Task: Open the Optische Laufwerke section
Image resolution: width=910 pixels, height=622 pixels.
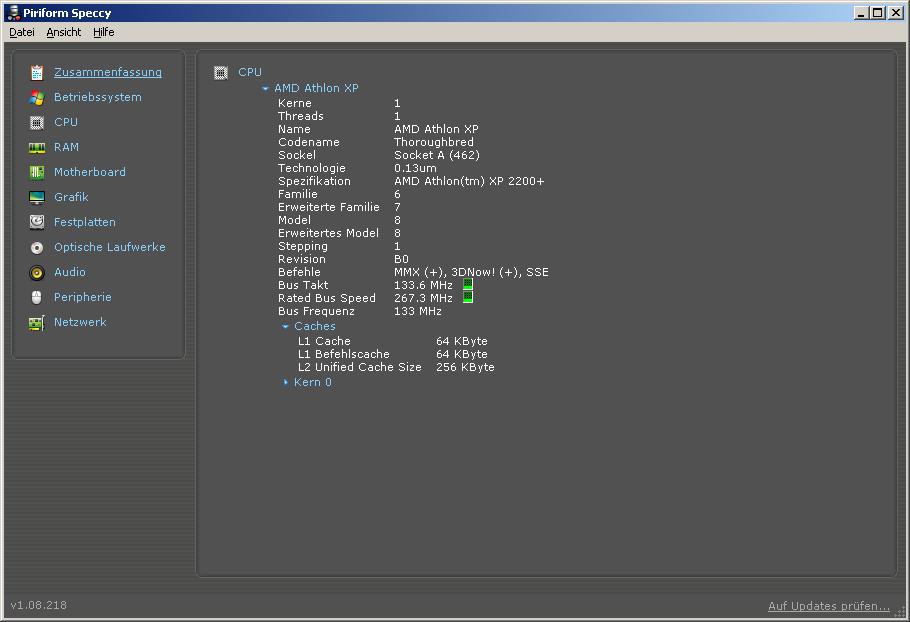Action: (109, 247)
